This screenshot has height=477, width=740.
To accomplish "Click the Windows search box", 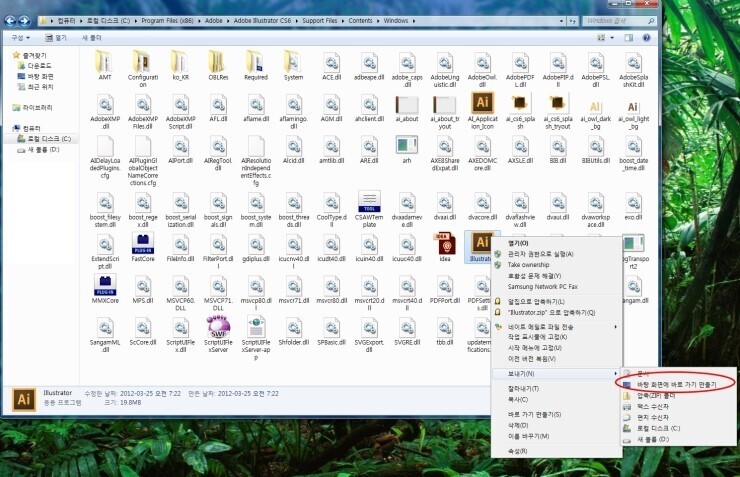I will [x=620, y=17].
